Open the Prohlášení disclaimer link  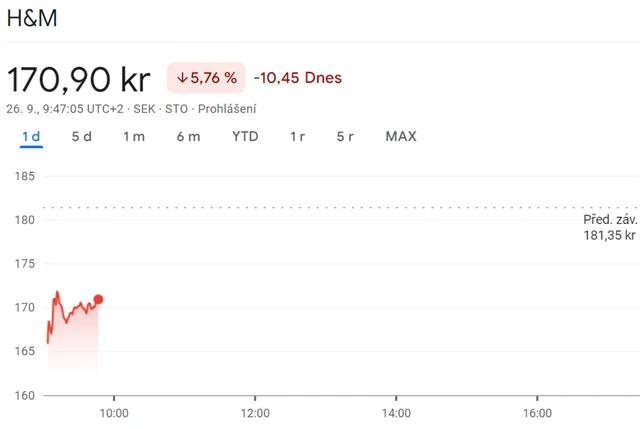coord(227,108)
